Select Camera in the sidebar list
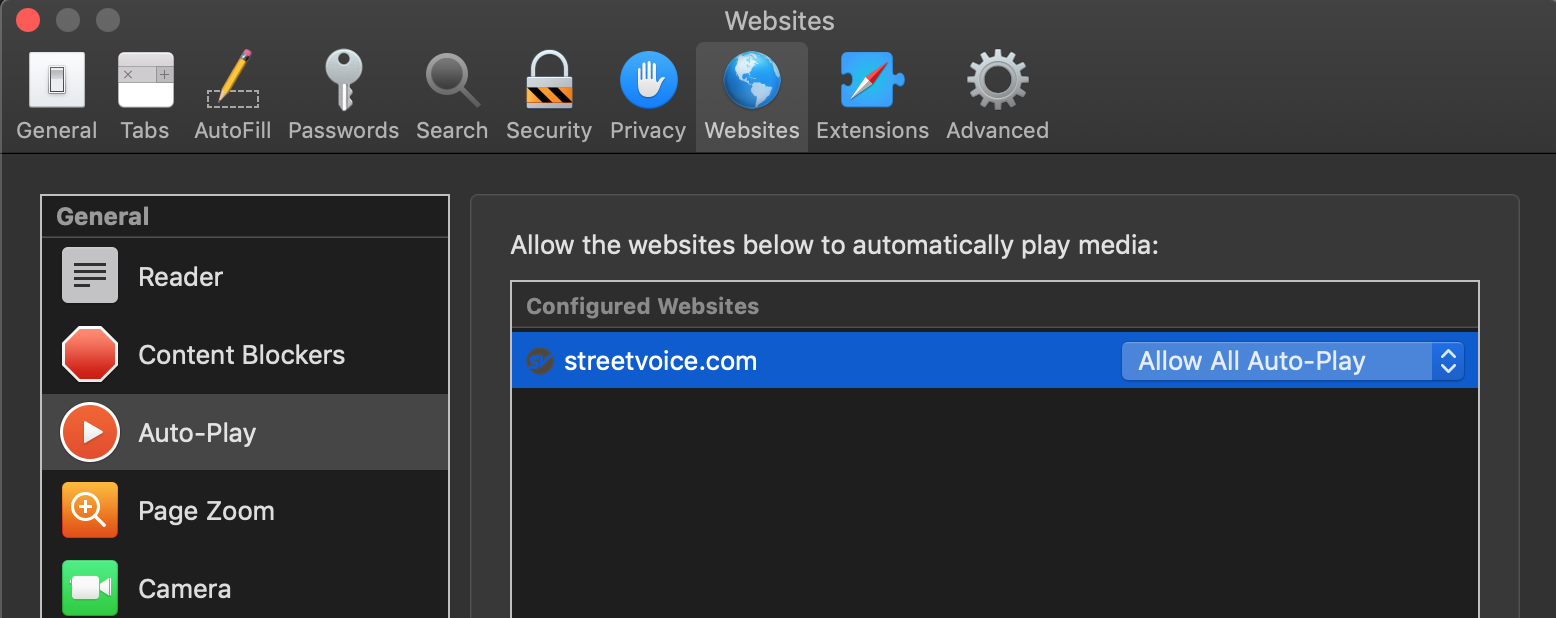The image size is (1556, 618). pyautogui.click(x=245, y=588)
